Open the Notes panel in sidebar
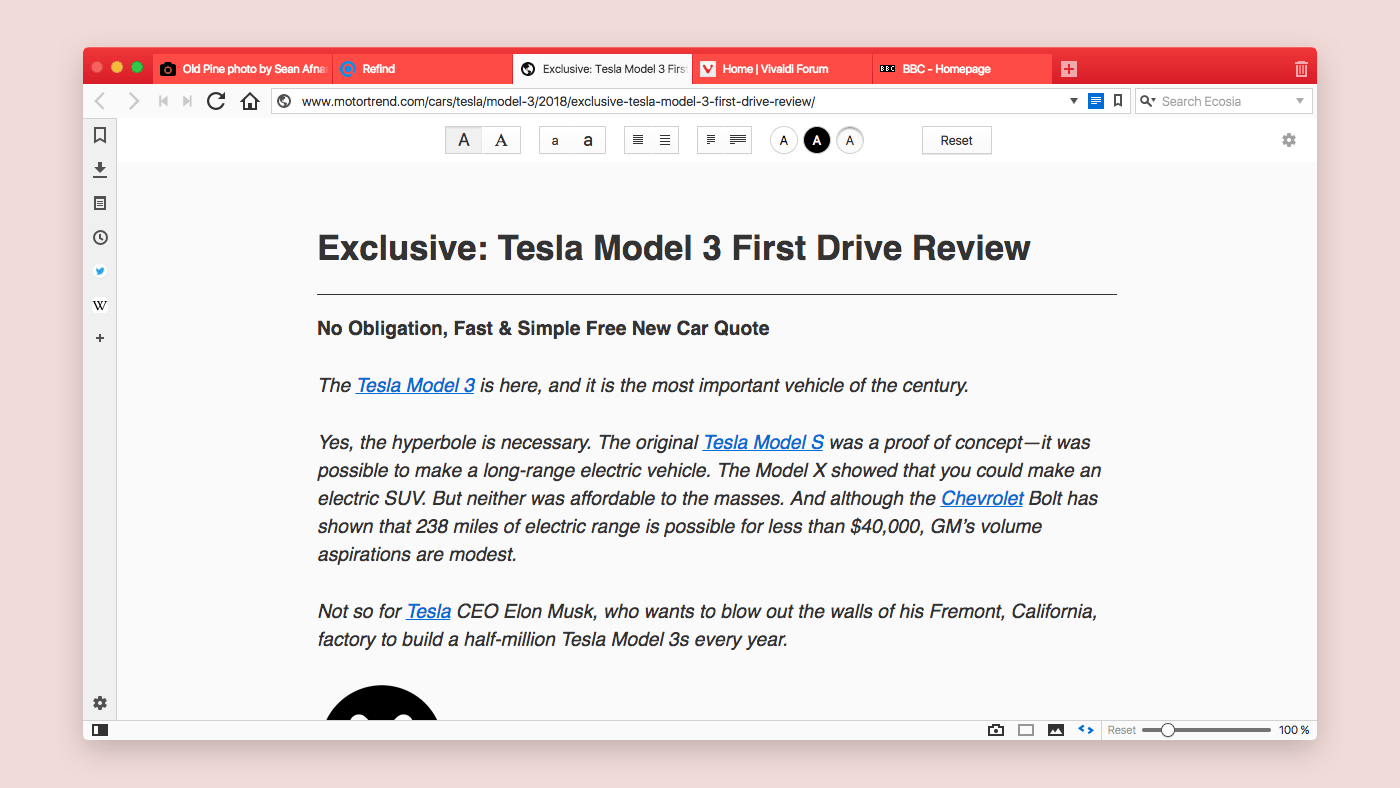Viewport: 1400px width, 788px height. click(100, 203)
